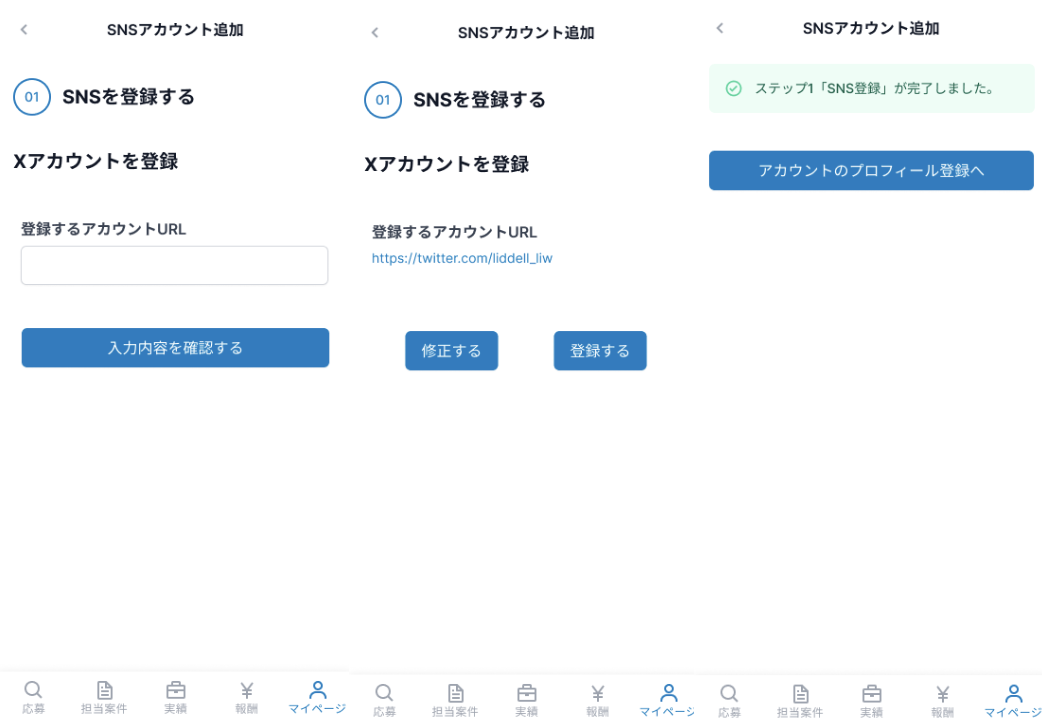The image size is (1042, 720).
Task: Click the 修正する button
Action: (452, 351)
